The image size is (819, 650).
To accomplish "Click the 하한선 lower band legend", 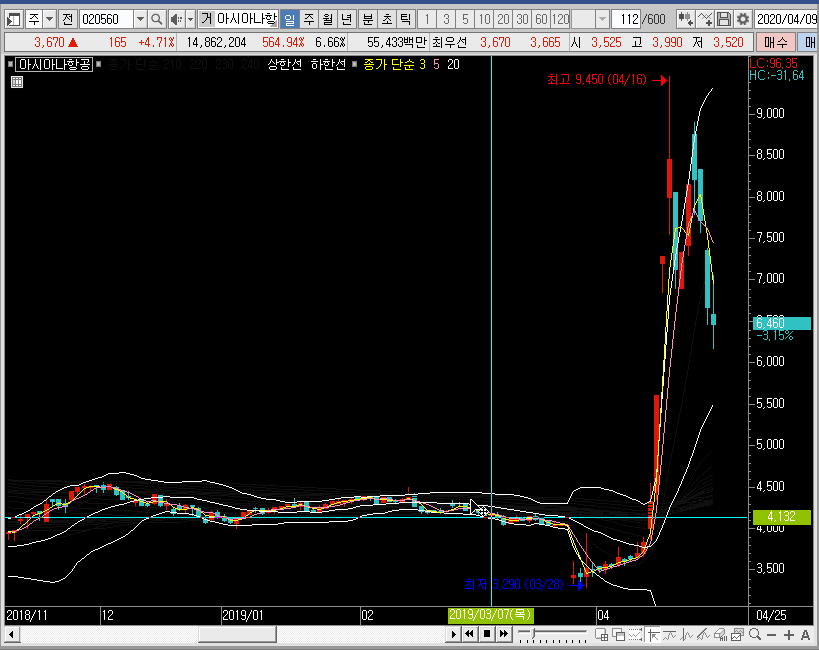I will click(328, 65).
